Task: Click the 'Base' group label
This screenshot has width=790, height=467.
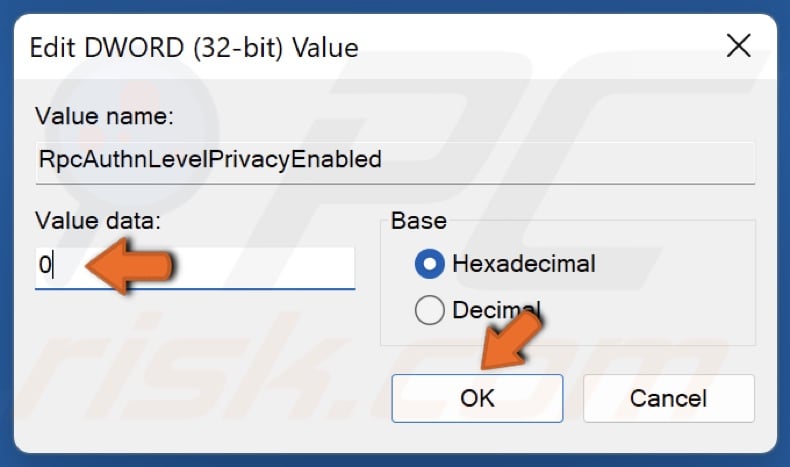Action: coord(419,221)
